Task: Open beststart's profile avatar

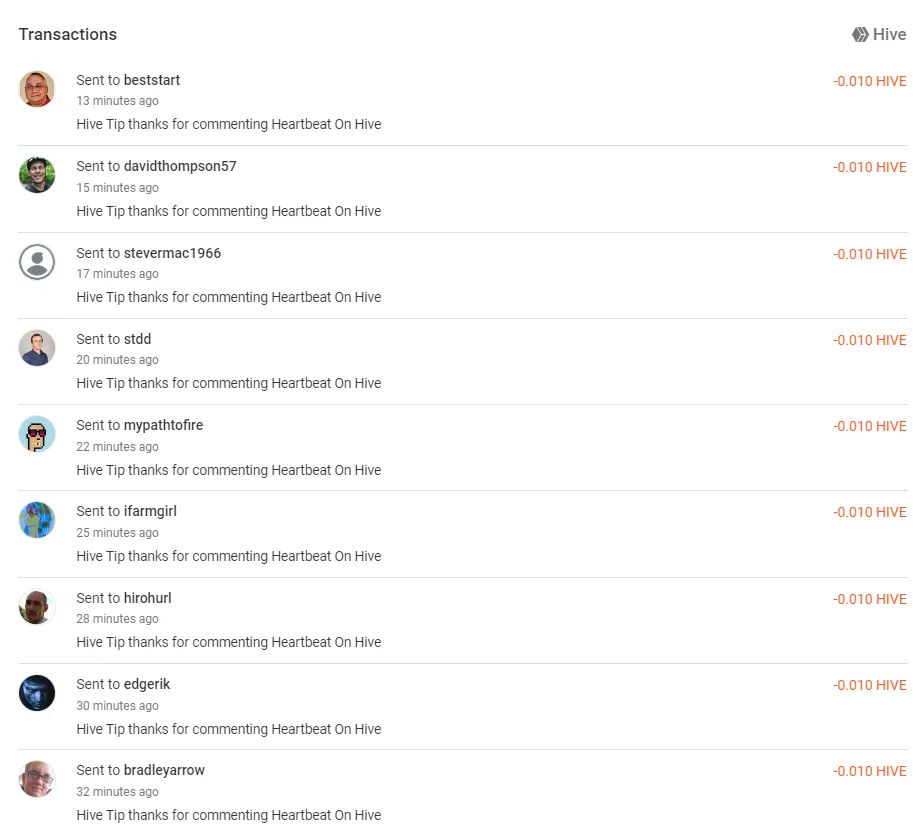Action: [37, 89]
